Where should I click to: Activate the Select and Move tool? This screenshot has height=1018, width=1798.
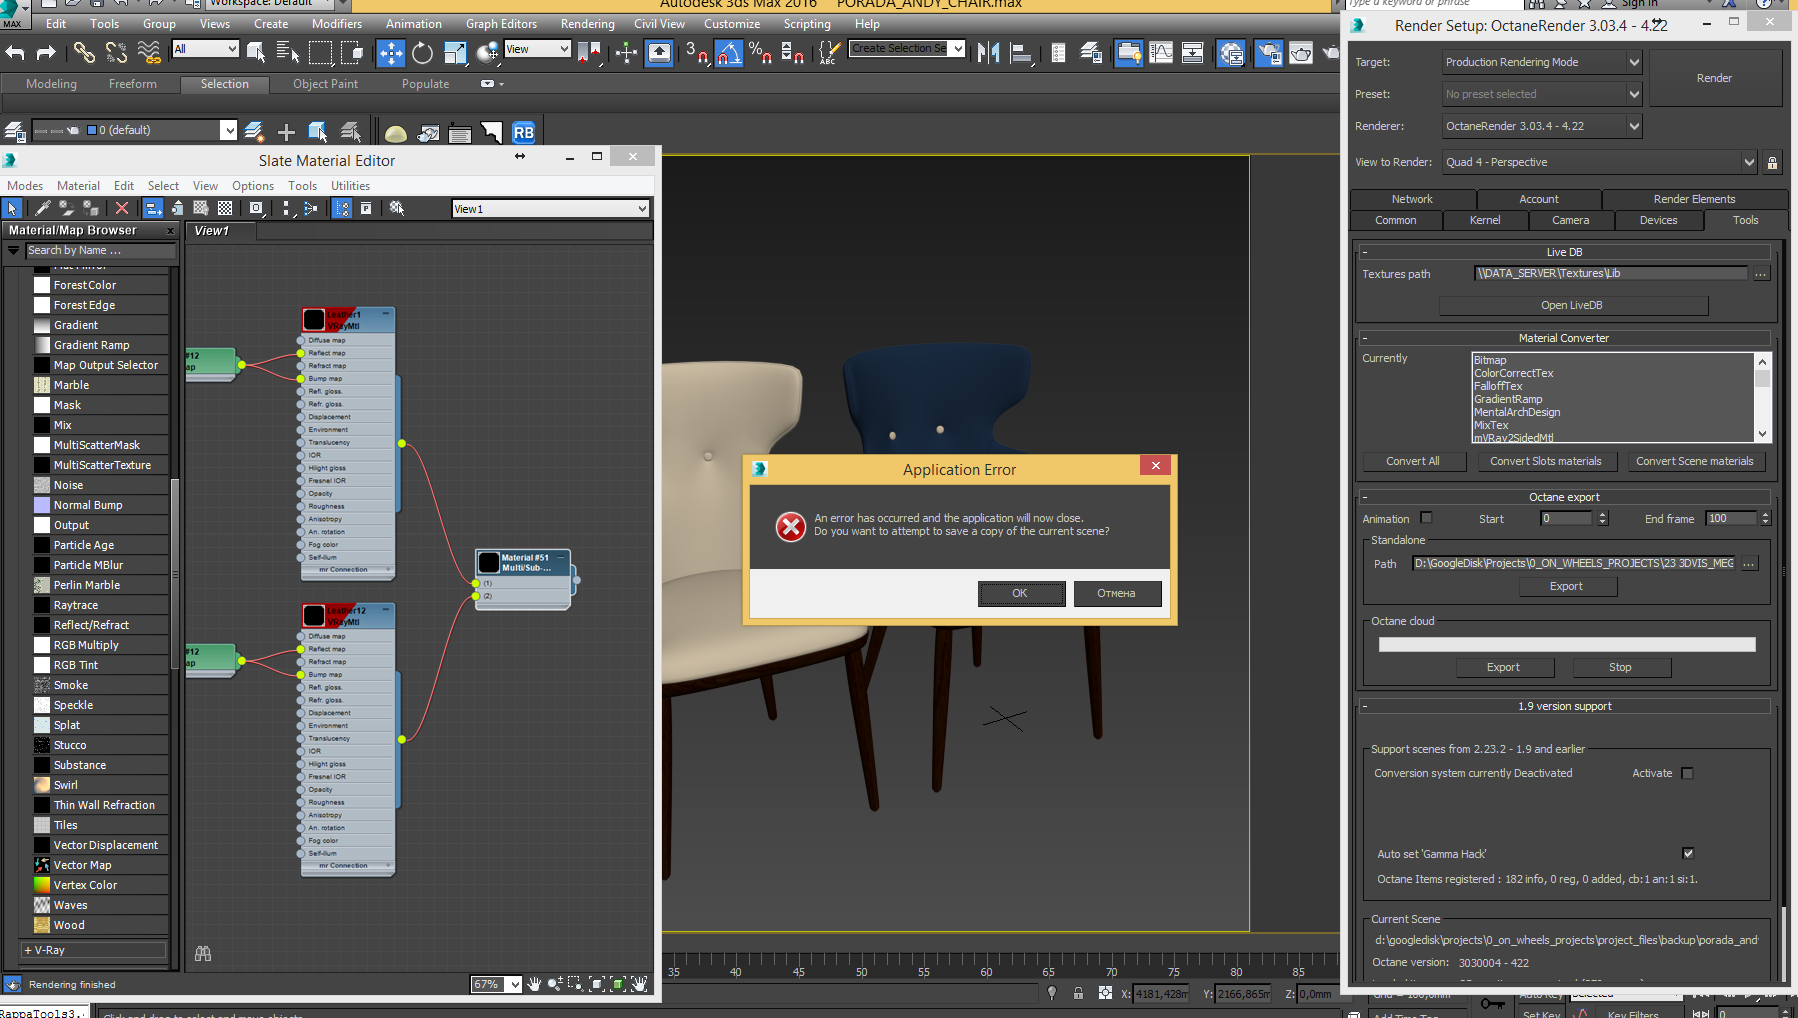point(391,53)
